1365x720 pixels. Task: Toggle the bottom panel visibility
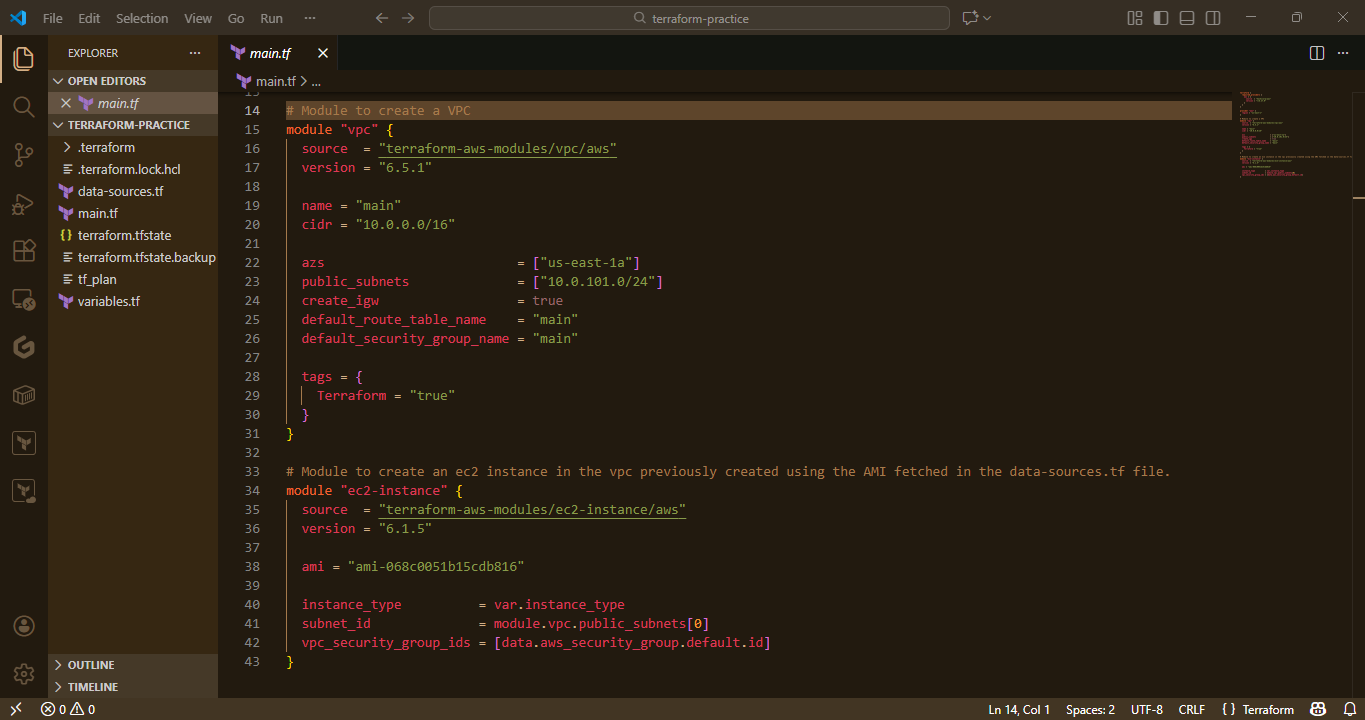1186,17
